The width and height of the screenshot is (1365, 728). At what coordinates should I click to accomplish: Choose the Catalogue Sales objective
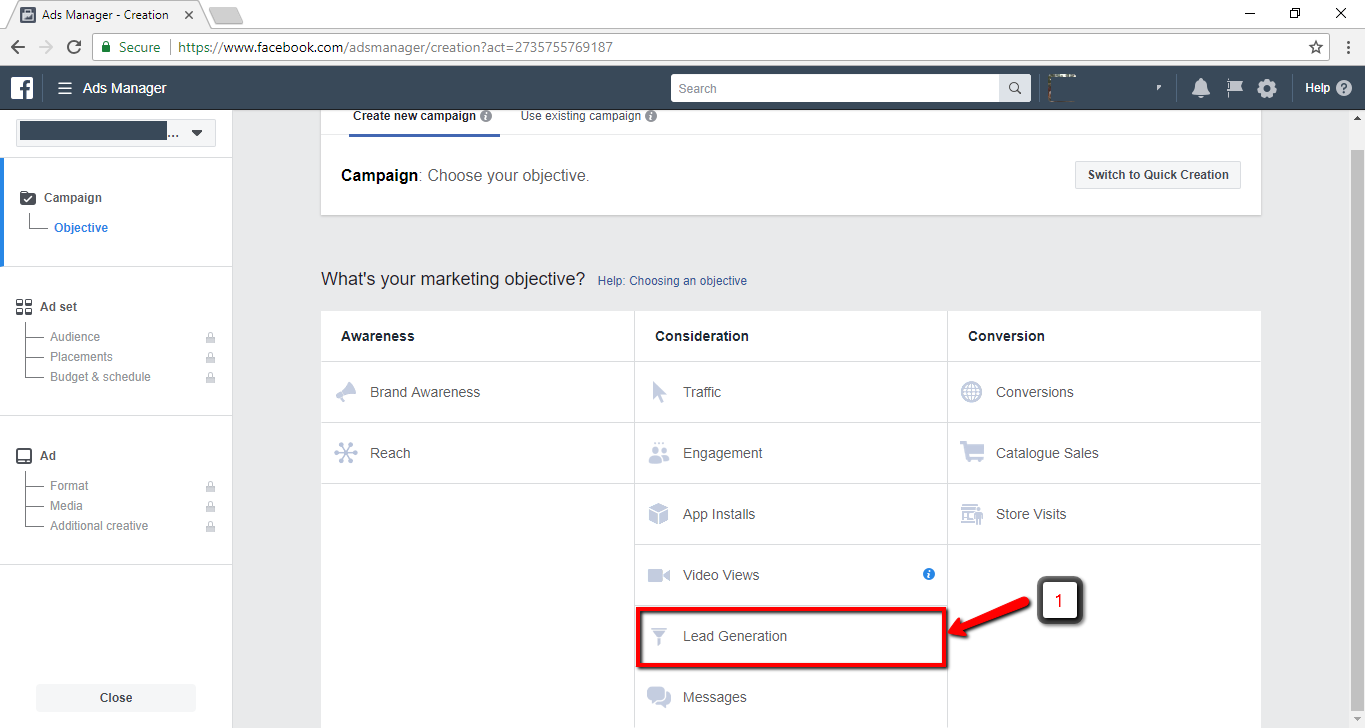1104,453
